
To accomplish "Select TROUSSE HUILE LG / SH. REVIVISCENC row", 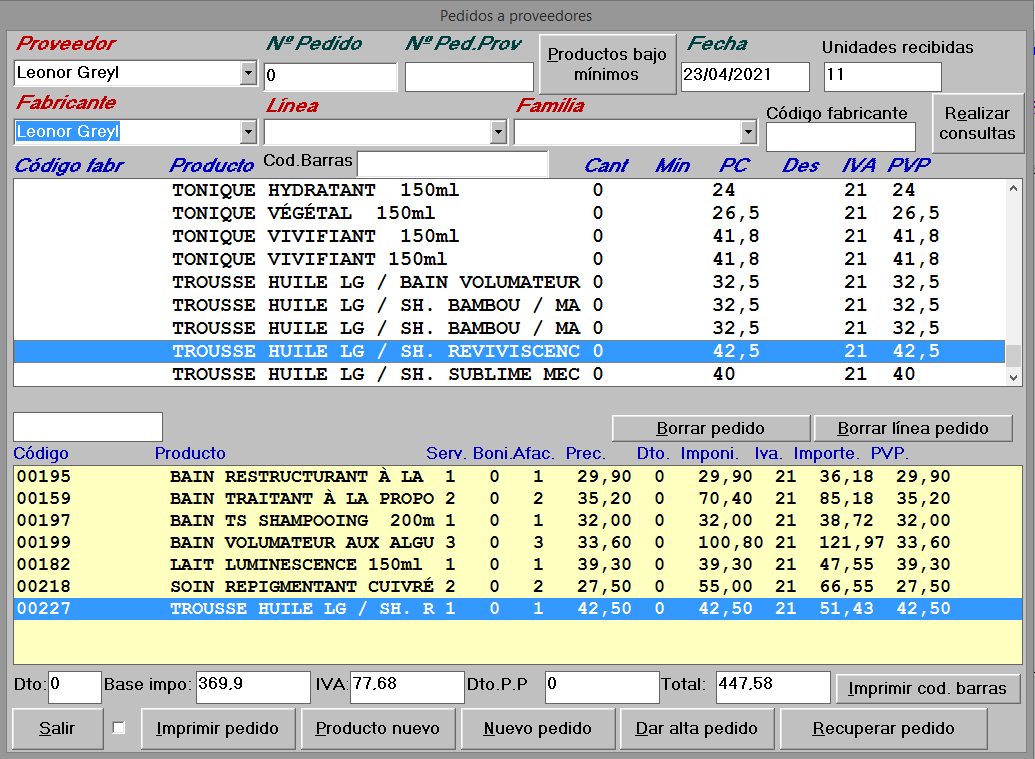I will point(509,351).
